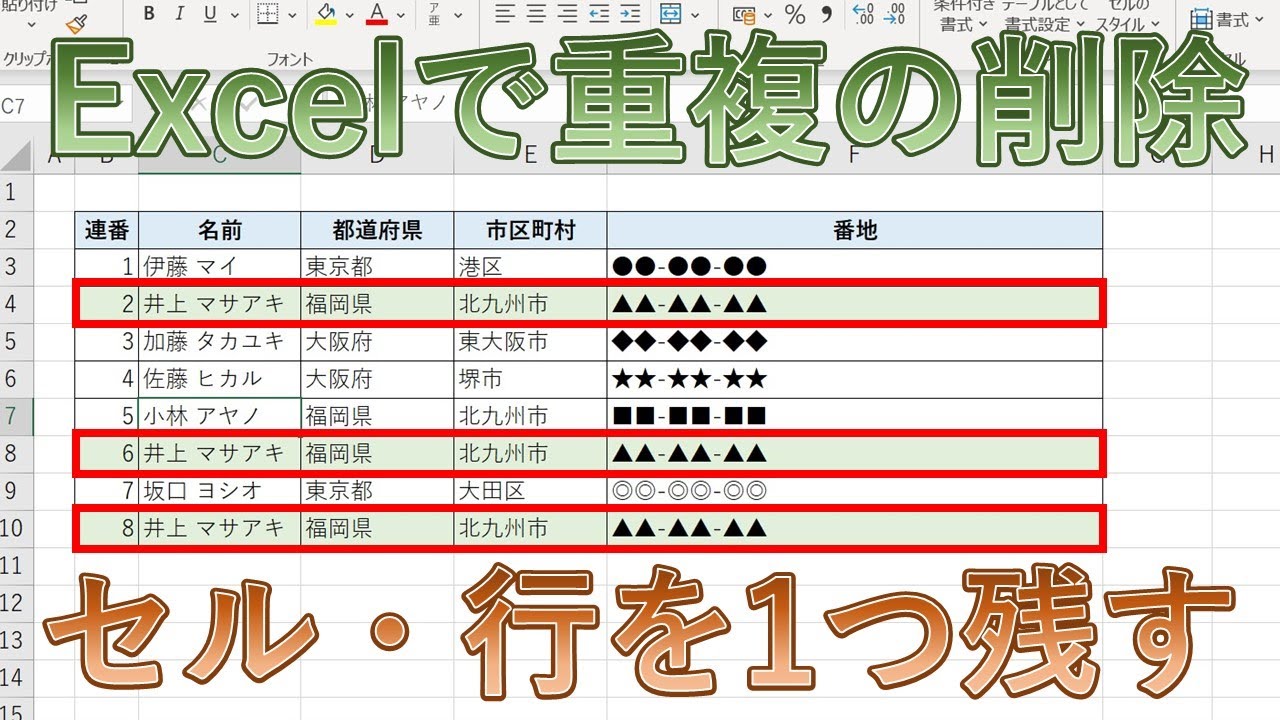
Task: Open テーブルとして書式設定 menu
Action: (1045, 15)
